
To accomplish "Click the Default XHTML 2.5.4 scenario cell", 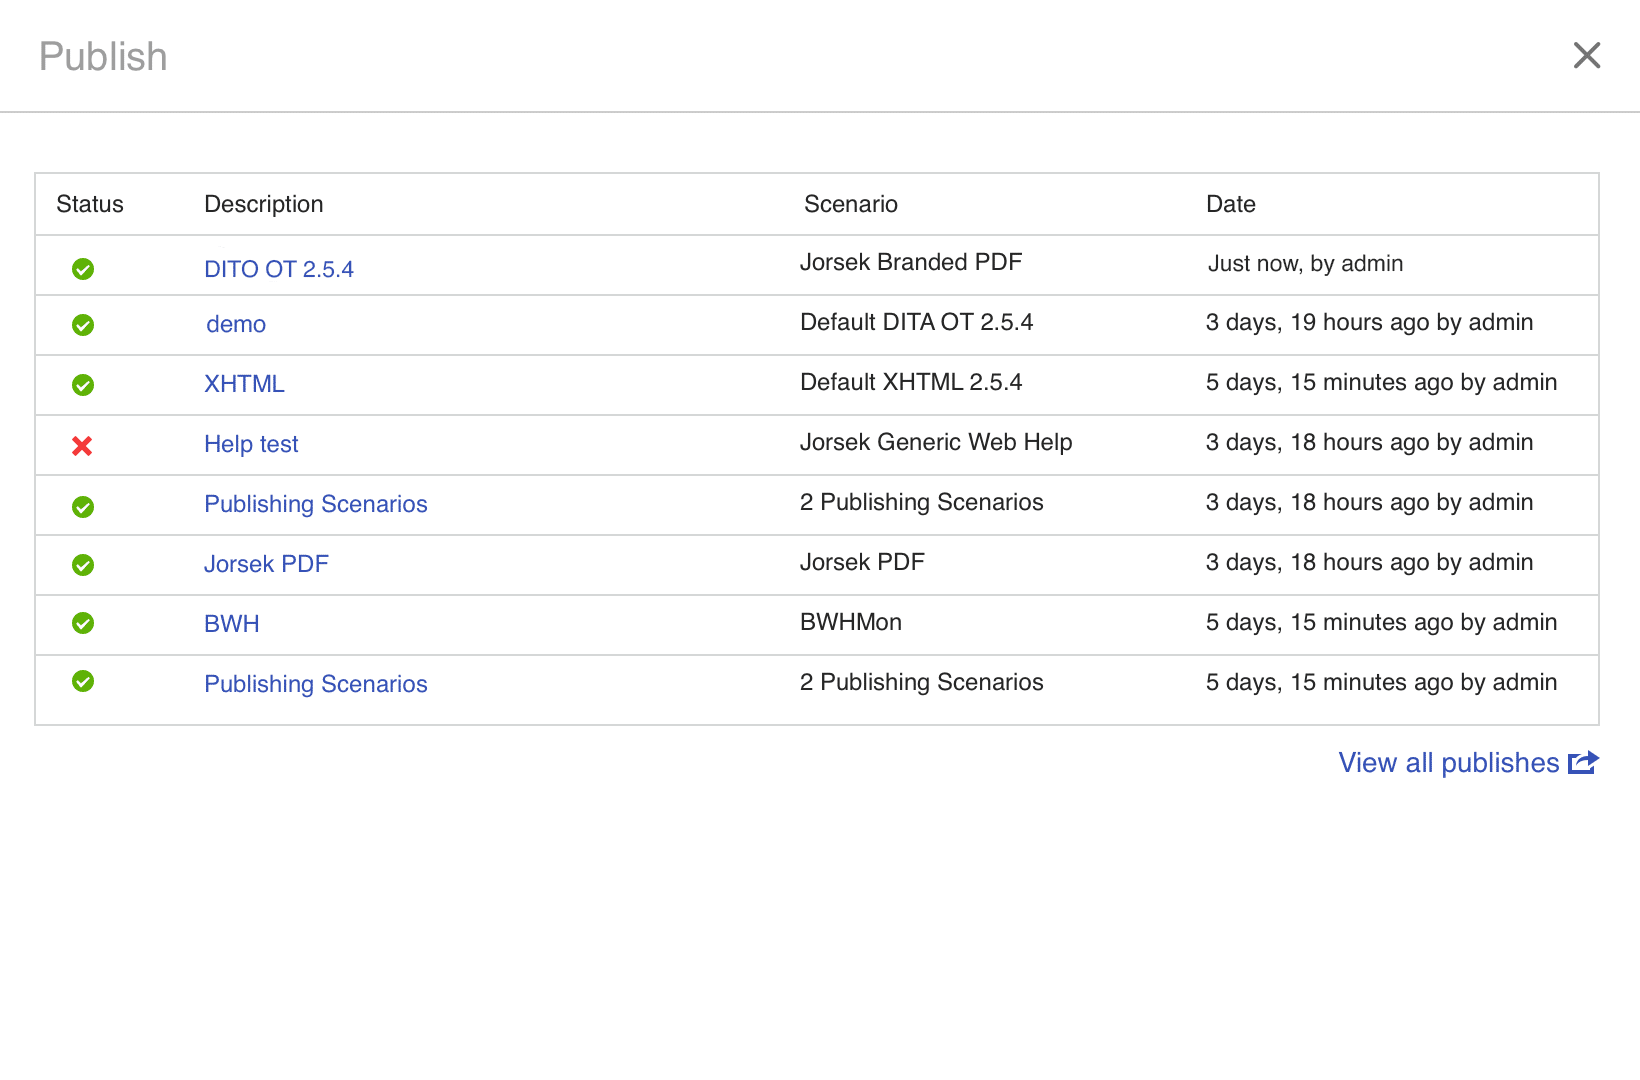I will coord(911,382).
